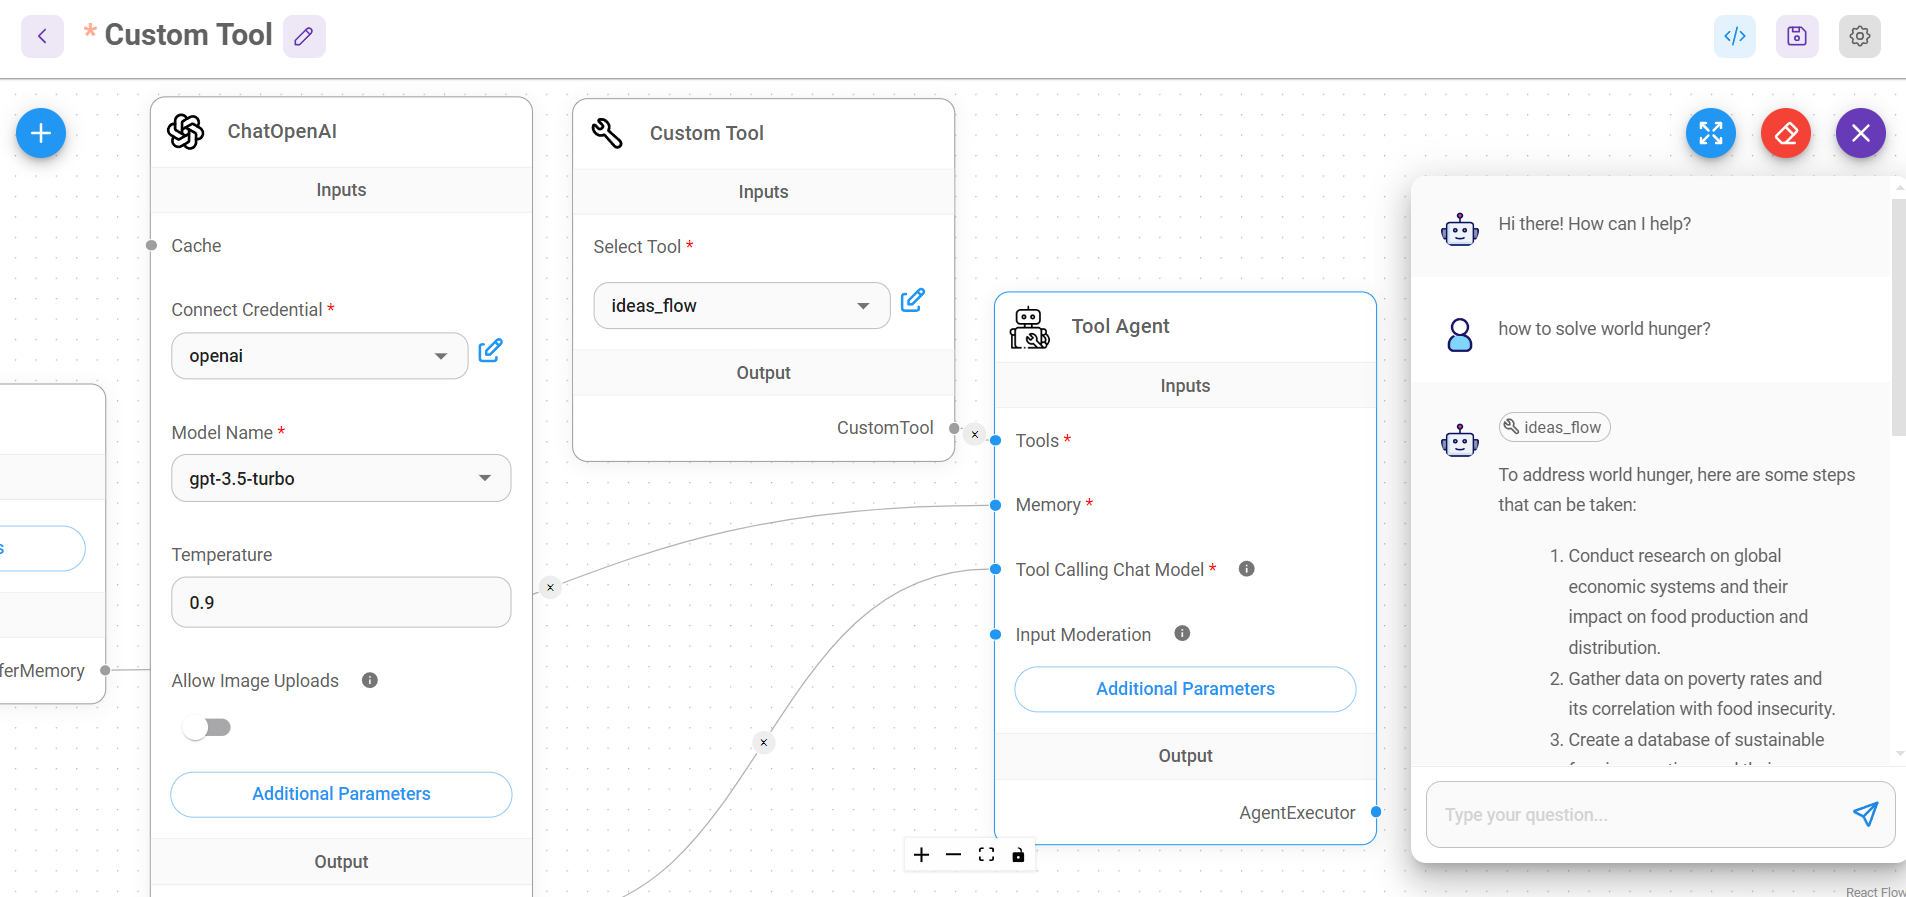Toggle canvas interactivity lock
The height and width of the screenshot is (897, 1906).
click(x=1018, y=855)
